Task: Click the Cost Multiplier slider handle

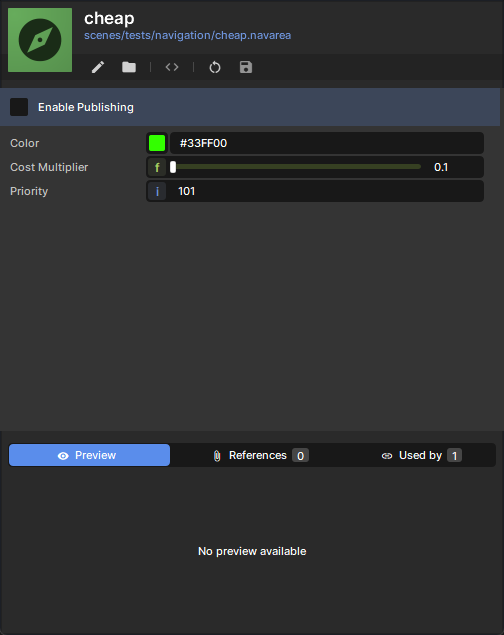Action: click(173, 167)
